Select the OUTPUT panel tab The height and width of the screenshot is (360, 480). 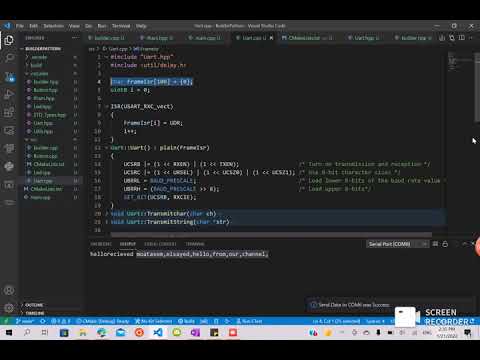tap(128, 244)
